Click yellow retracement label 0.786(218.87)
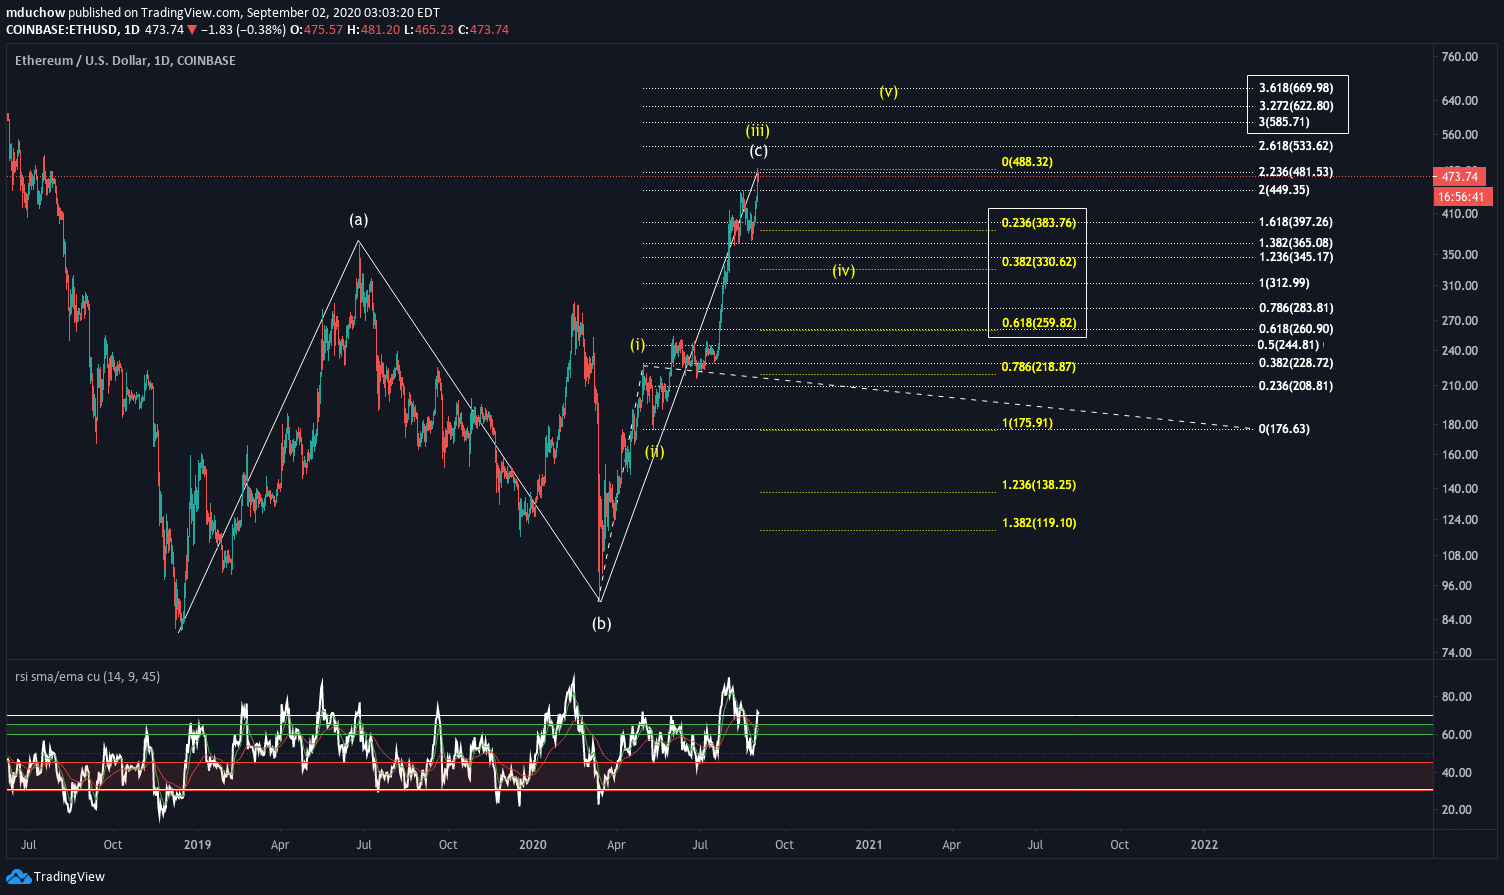Image resolution: width=1504 pixels, height=895 pixels. 1039,367
